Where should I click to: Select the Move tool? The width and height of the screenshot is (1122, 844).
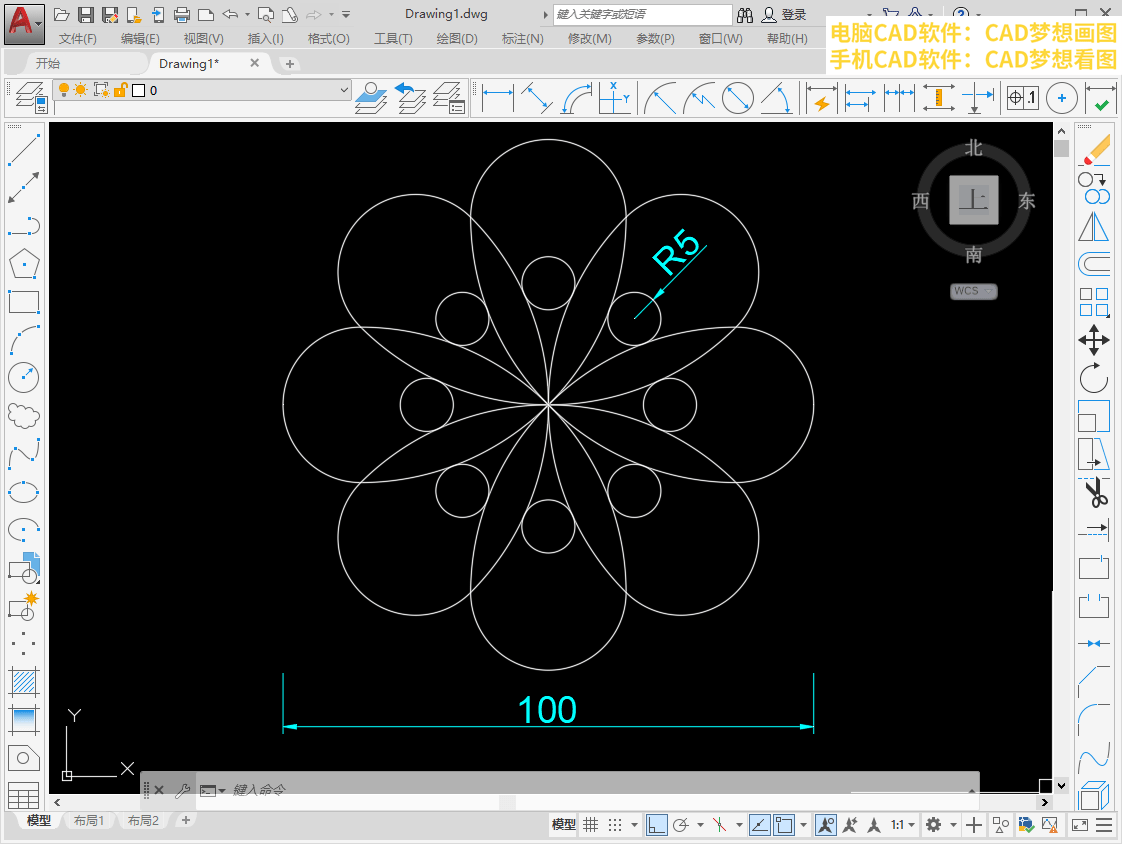click(x=1094, y=340)
